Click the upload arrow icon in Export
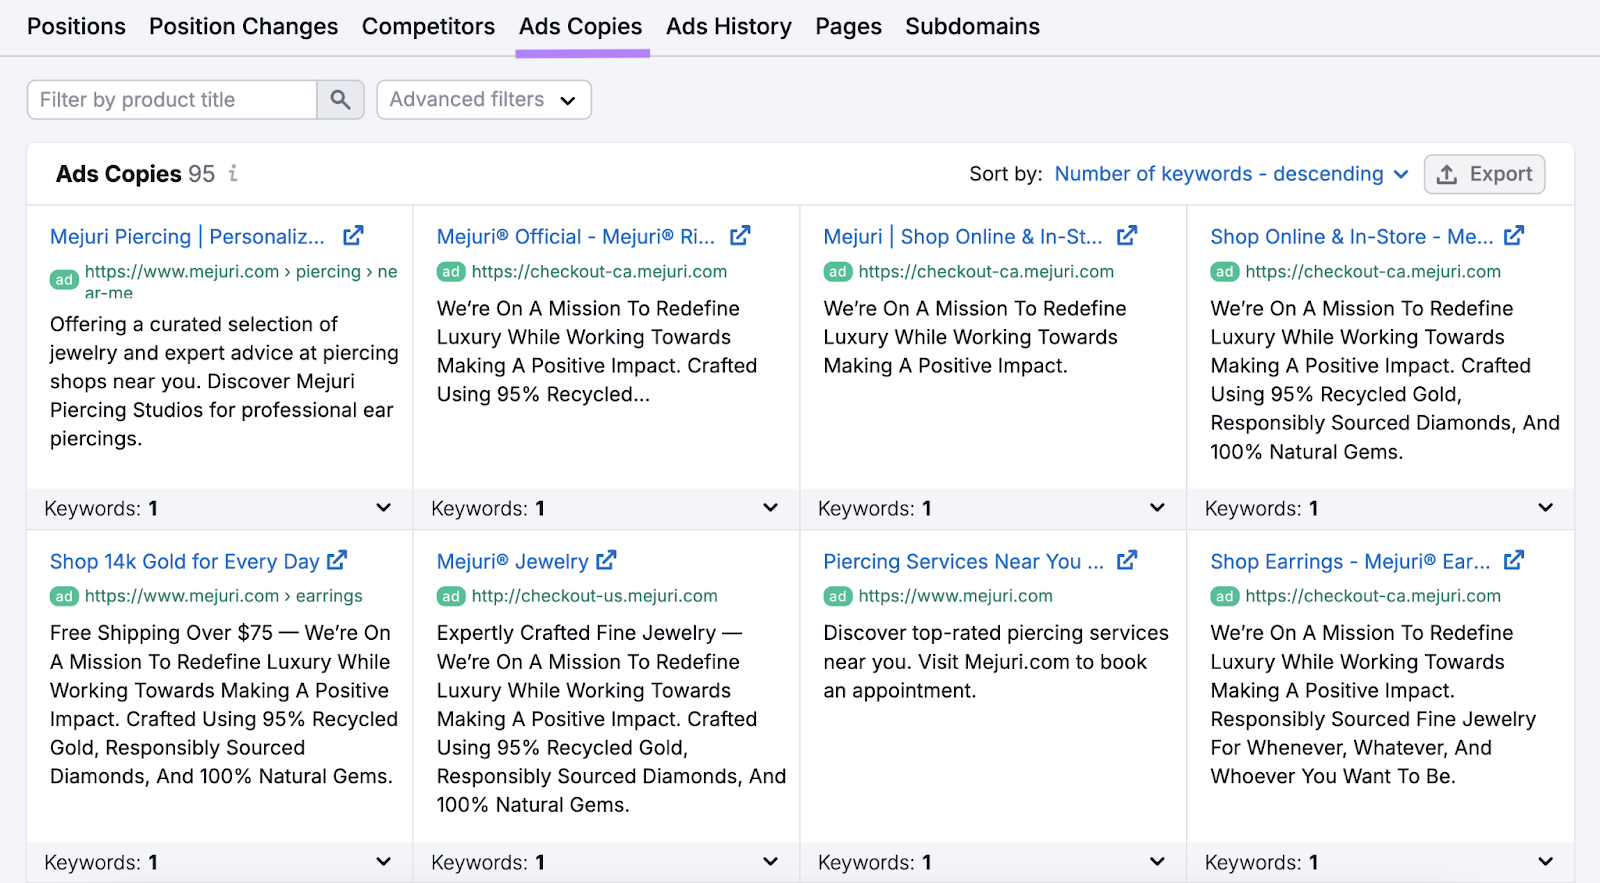The width and height of the screenshot is (1600, 883). click(1446, 175)
